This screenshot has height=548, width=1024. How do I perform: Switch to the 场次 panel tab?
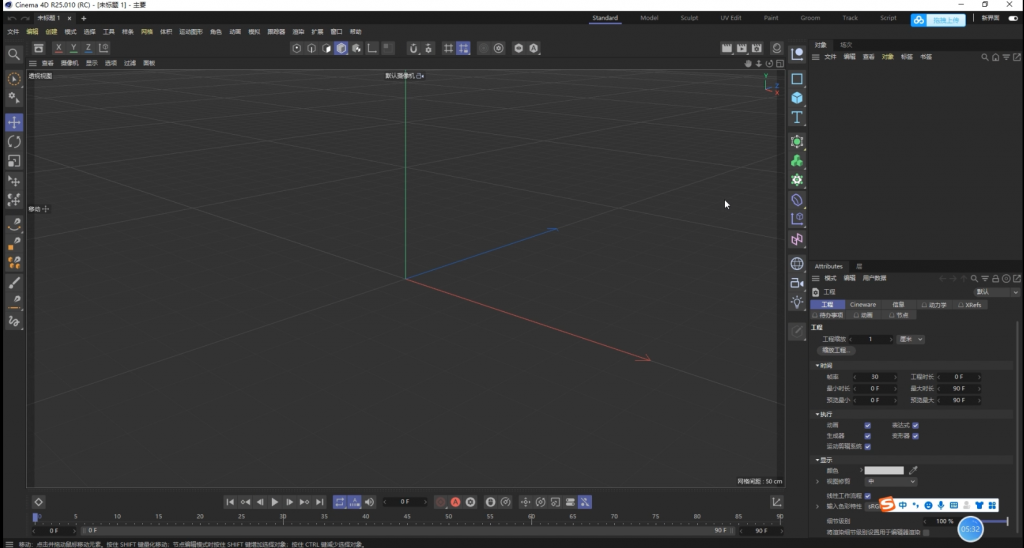click(x=846, y=45)
